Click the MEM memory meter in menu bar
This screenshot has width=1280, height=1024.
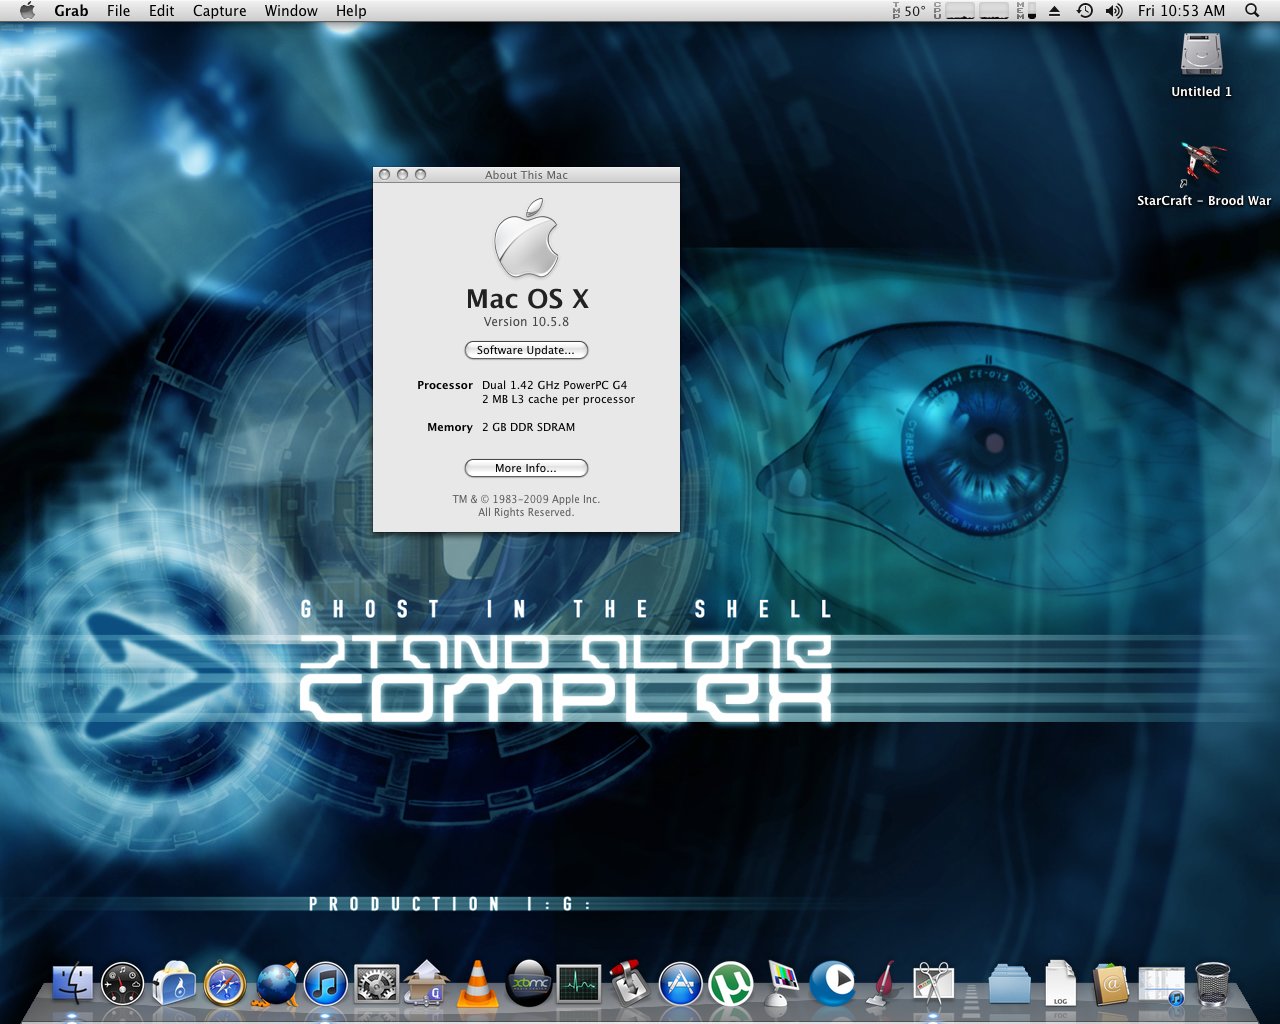pyautogui.click(x=1027, y=11)
